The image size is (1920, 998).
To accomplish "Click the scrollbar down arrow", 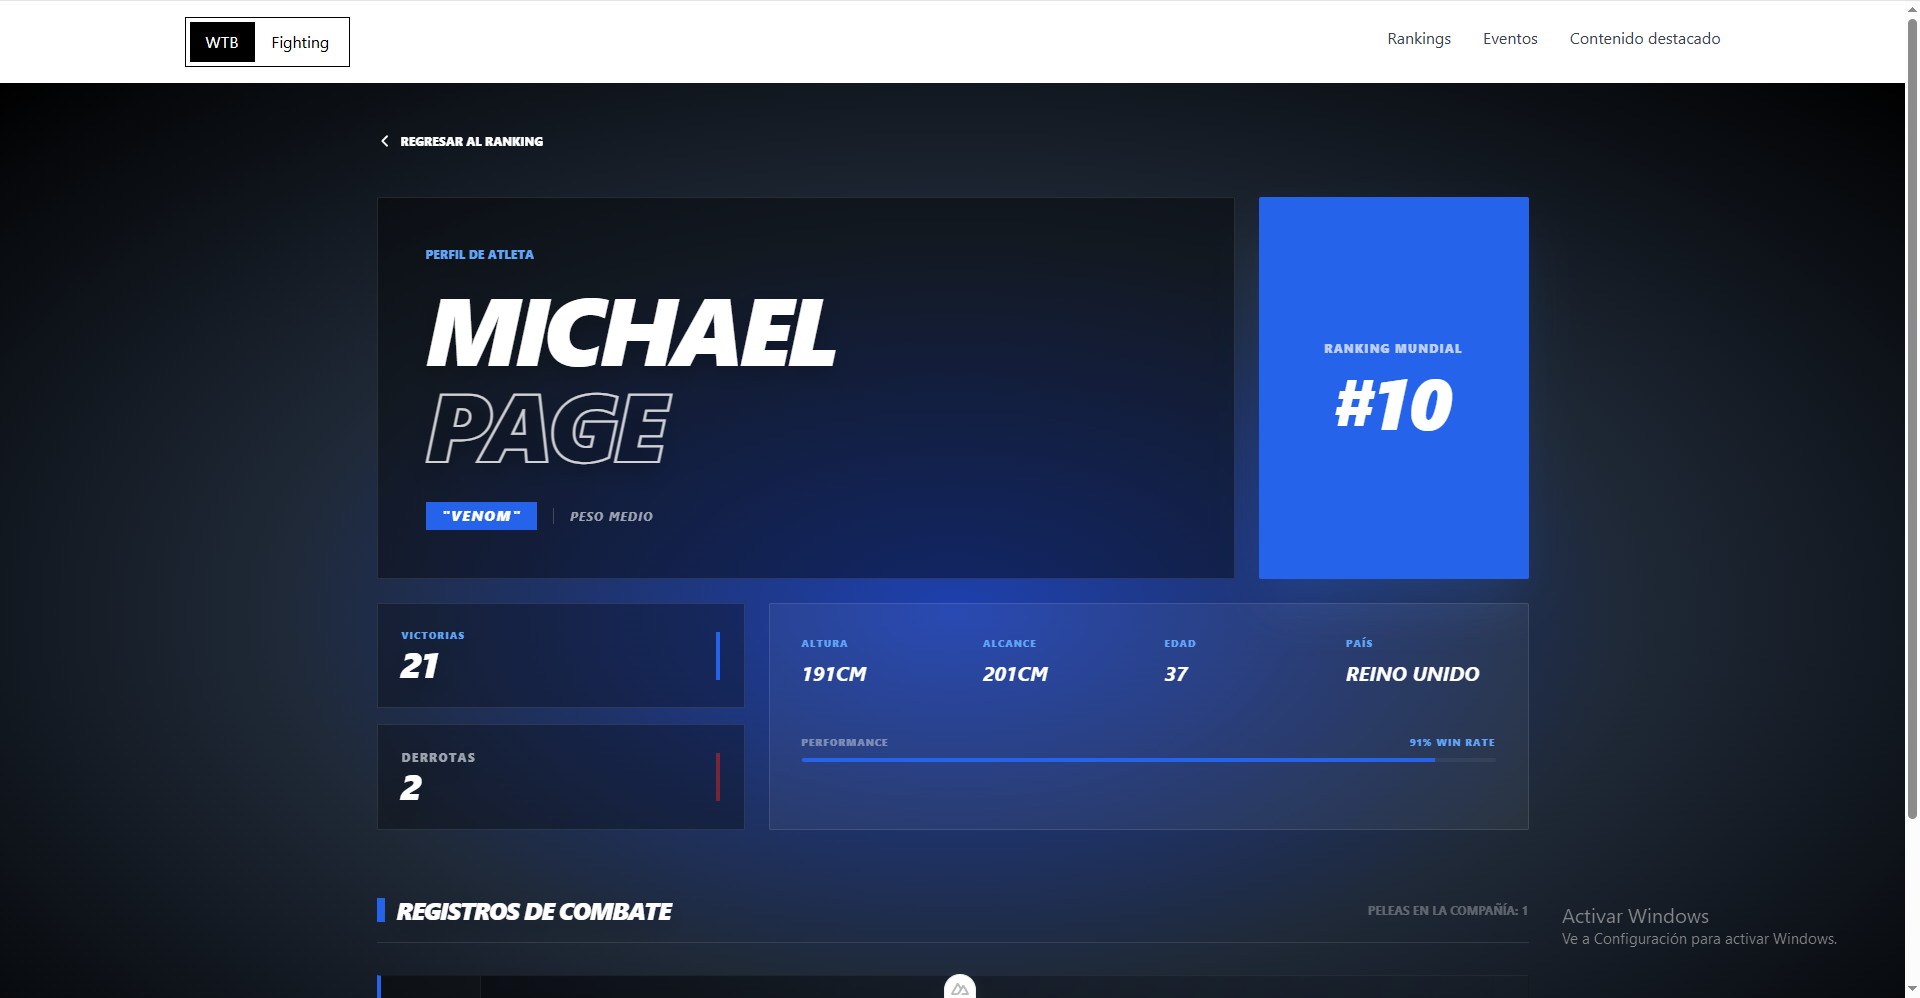I will (1912, 989).
